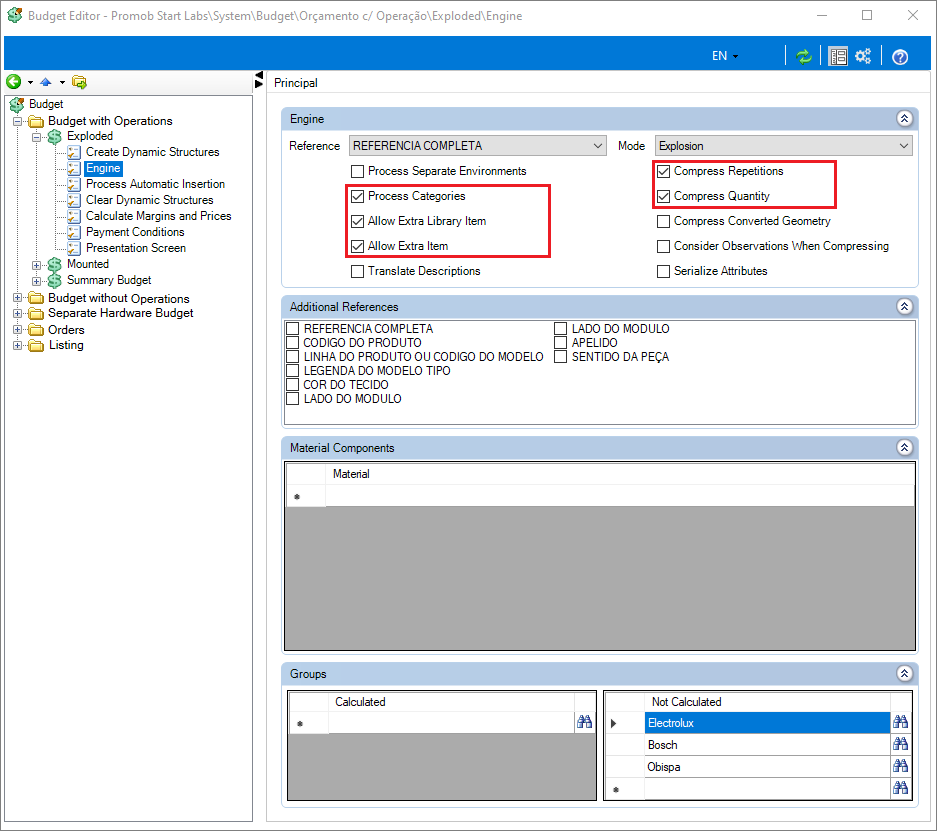
Task: Click the green refresh arrows icon
Action: click(804, 56)
